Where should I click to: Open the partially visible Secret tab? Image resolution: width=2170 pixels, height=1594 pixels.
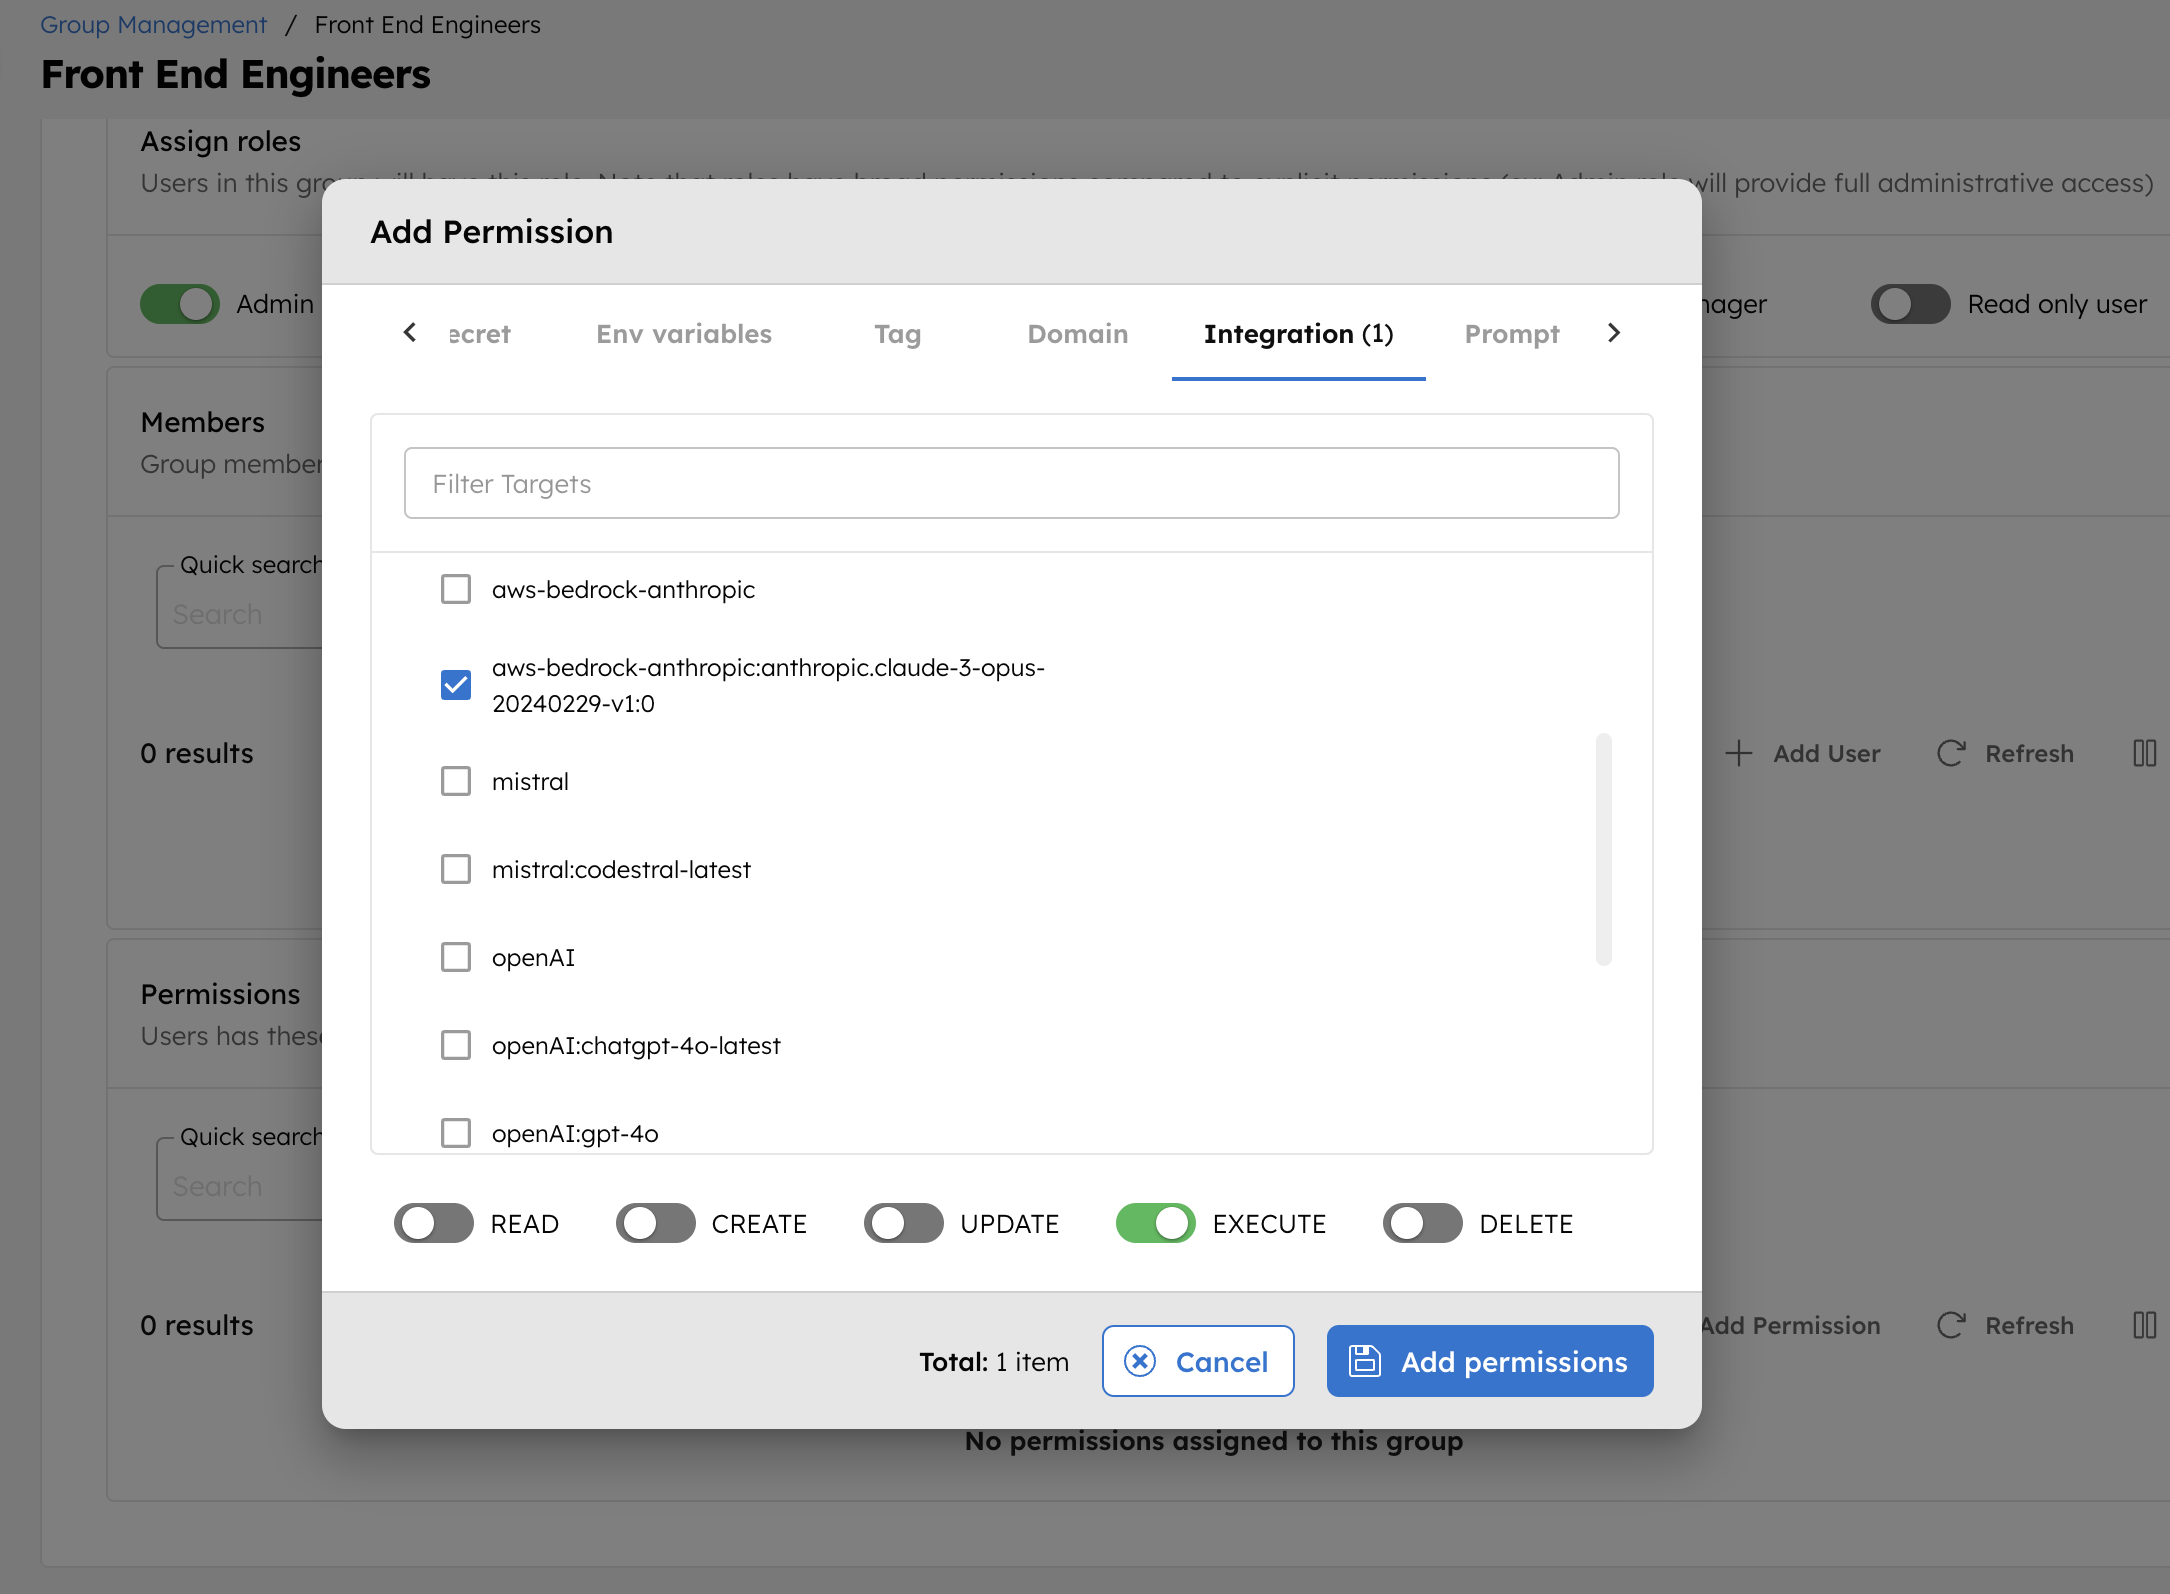click(x=480, y=334)
